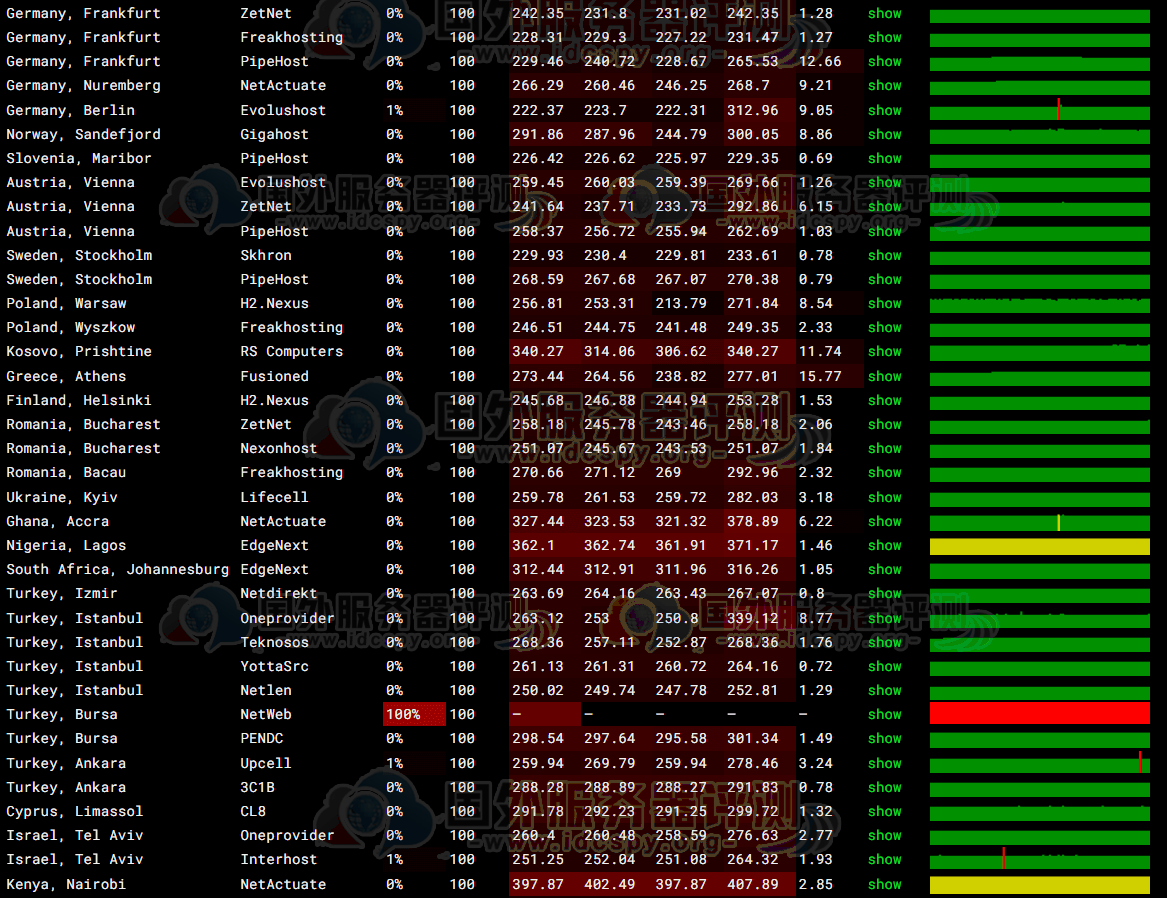Select "show" in the Poland, Wyszkow row
1167x898 pixels.
click(x=884, y=327)
